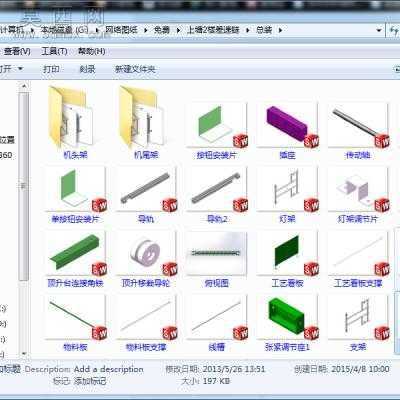Go to 上墙2线差速链 in breadcrumb
The image size is (400, 400).
(213, 30)
